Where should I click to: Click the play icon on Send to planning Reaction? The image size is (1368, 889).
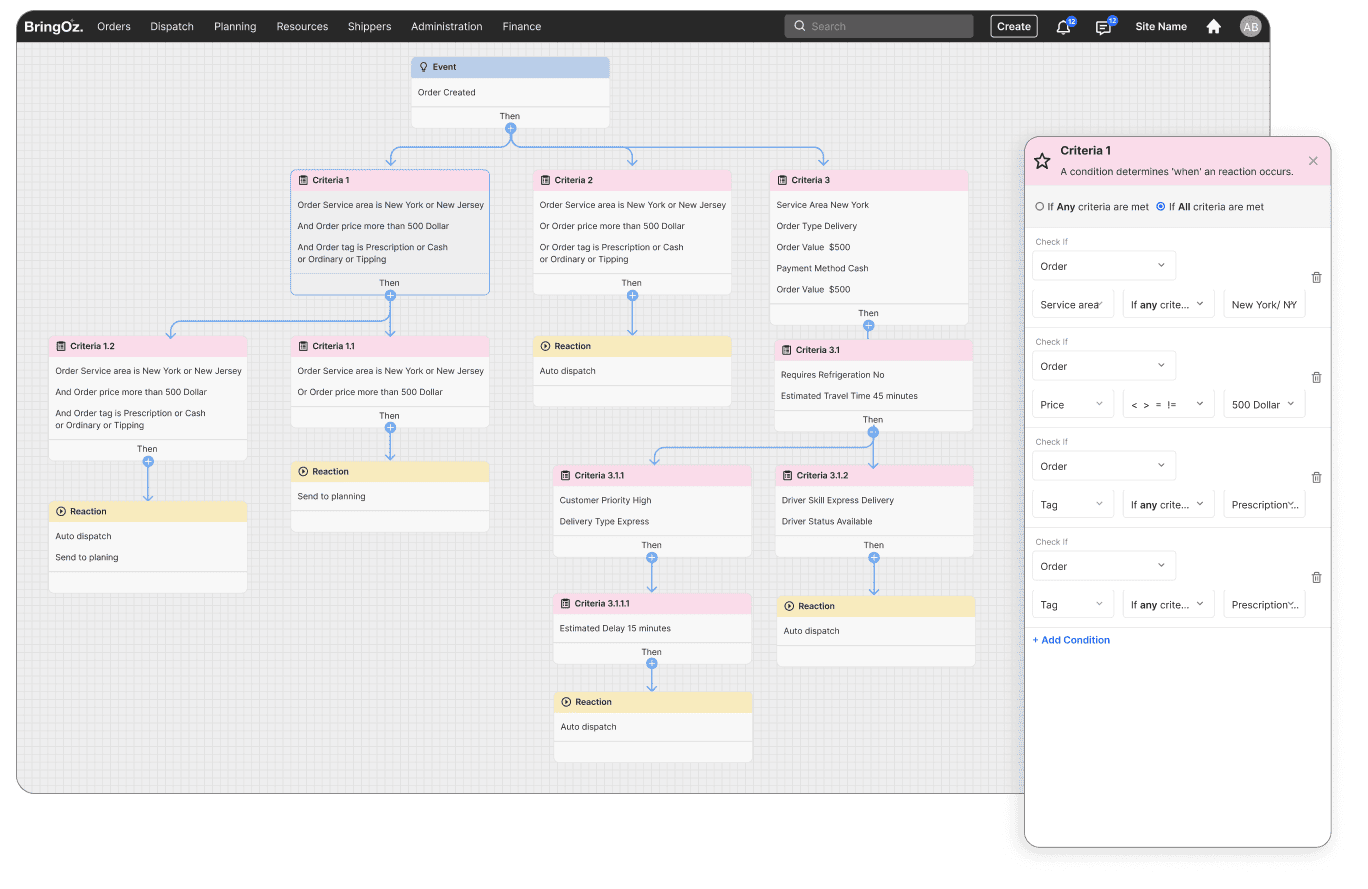[x=303, y=472]
